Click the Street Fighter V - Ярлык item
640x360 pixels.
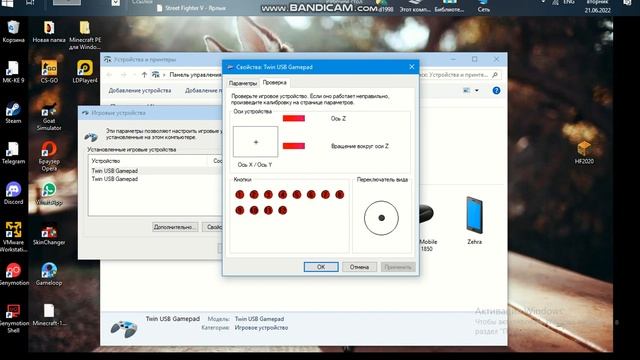[191, 8]
